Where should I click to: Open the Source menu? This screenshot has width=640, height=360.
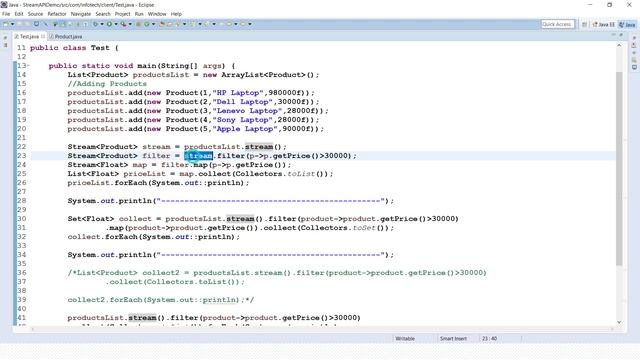pyautogui.click(x=35, y=14)
